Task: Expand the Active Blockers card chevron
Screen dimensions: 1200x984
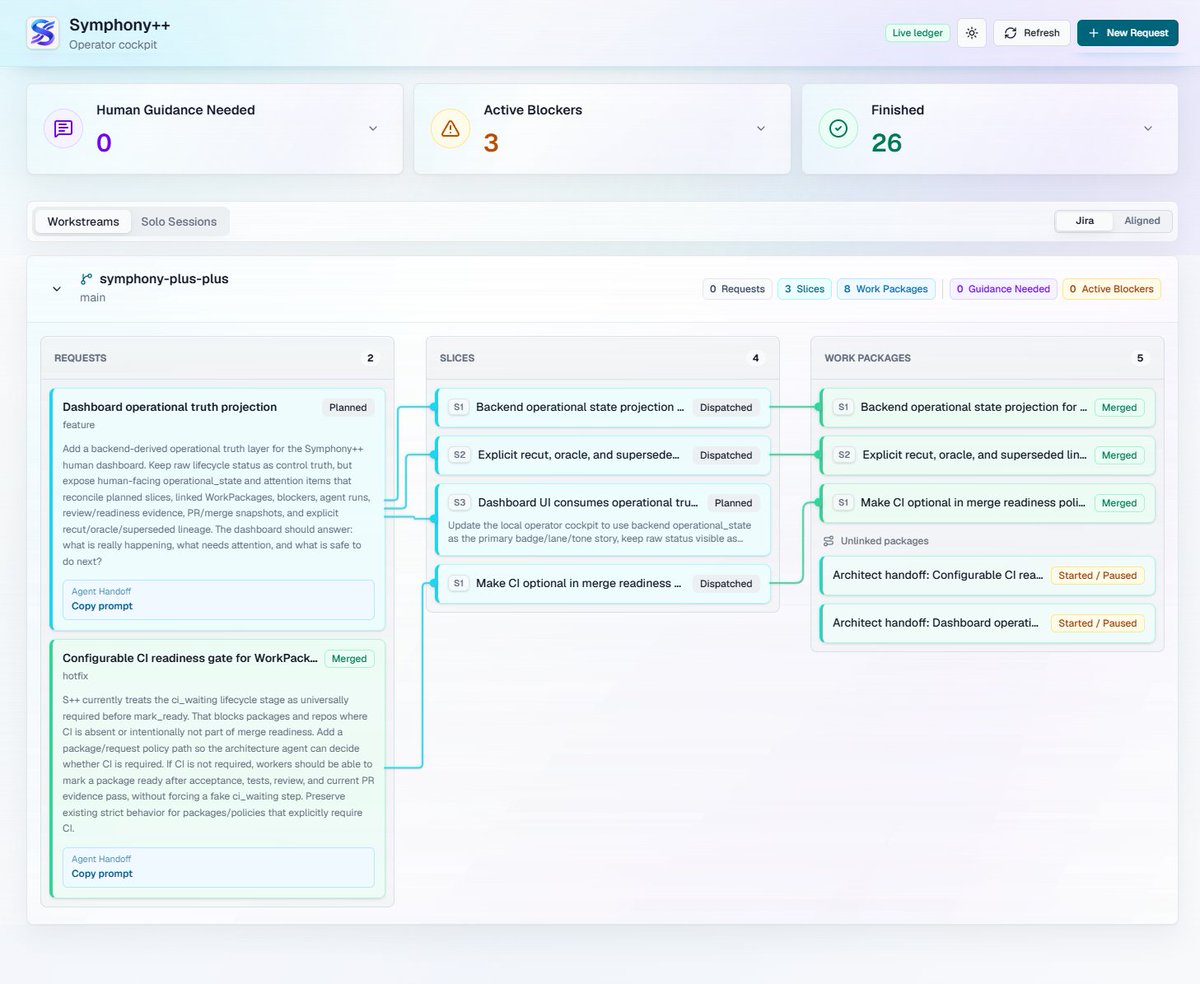Action: 761,128
